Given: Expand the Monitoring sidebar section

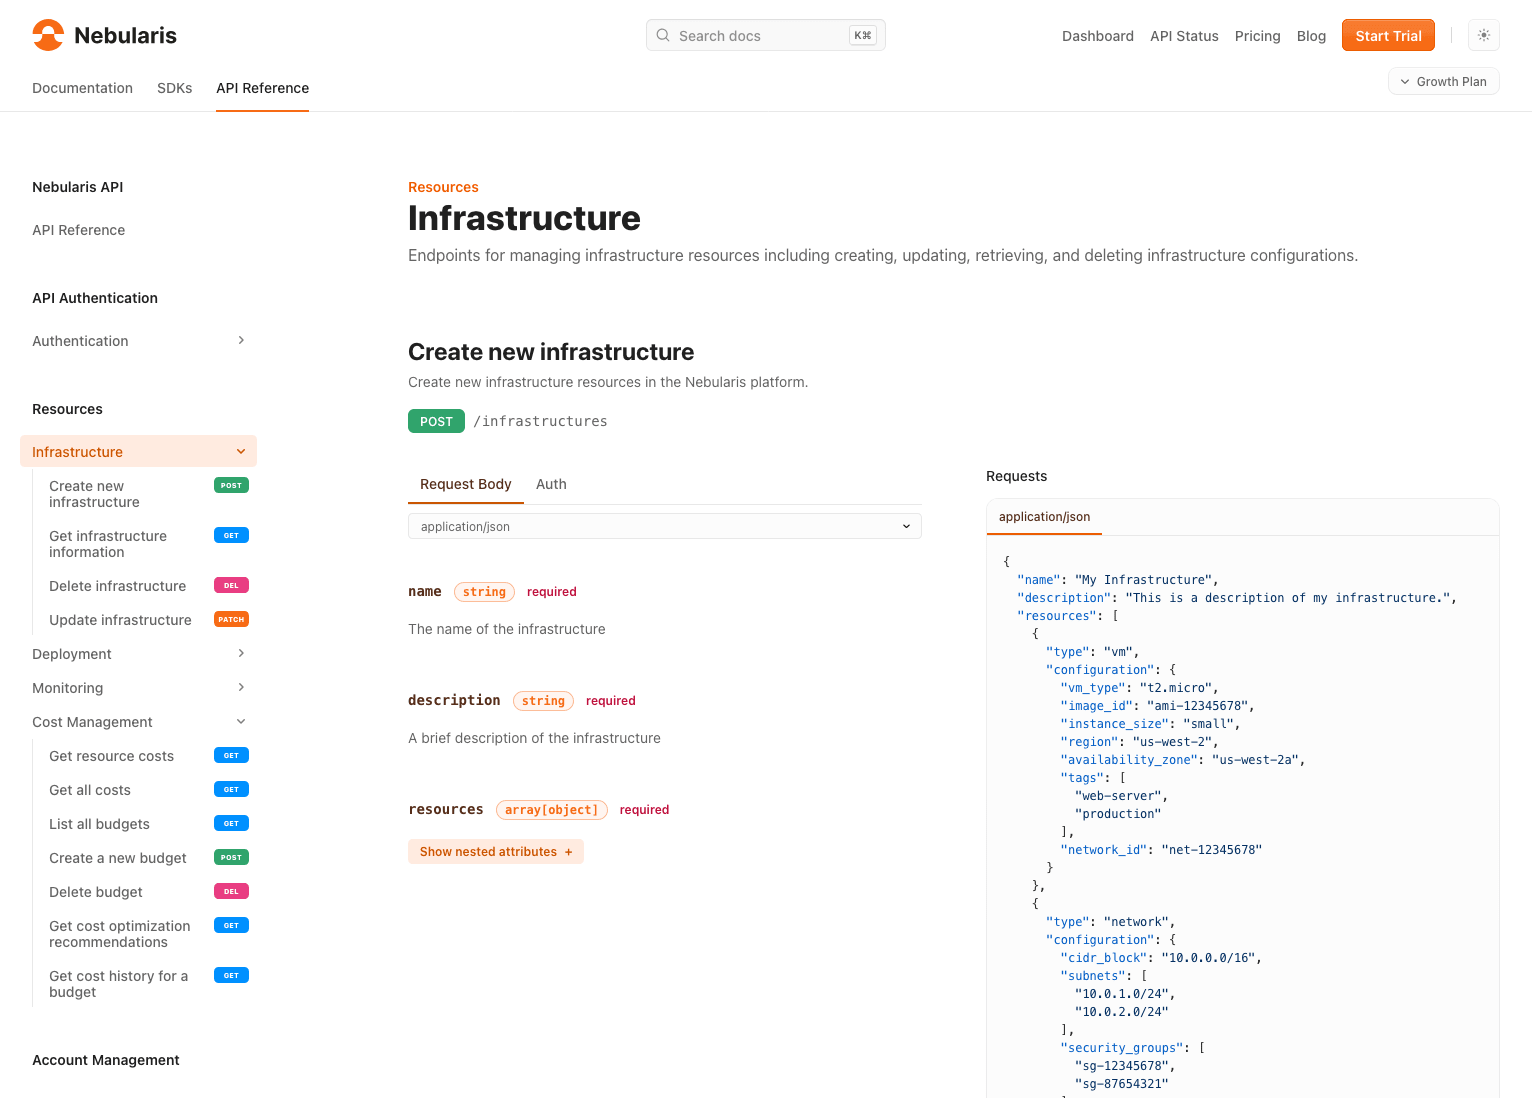Looking at the screenshot, I should [241, 687].
